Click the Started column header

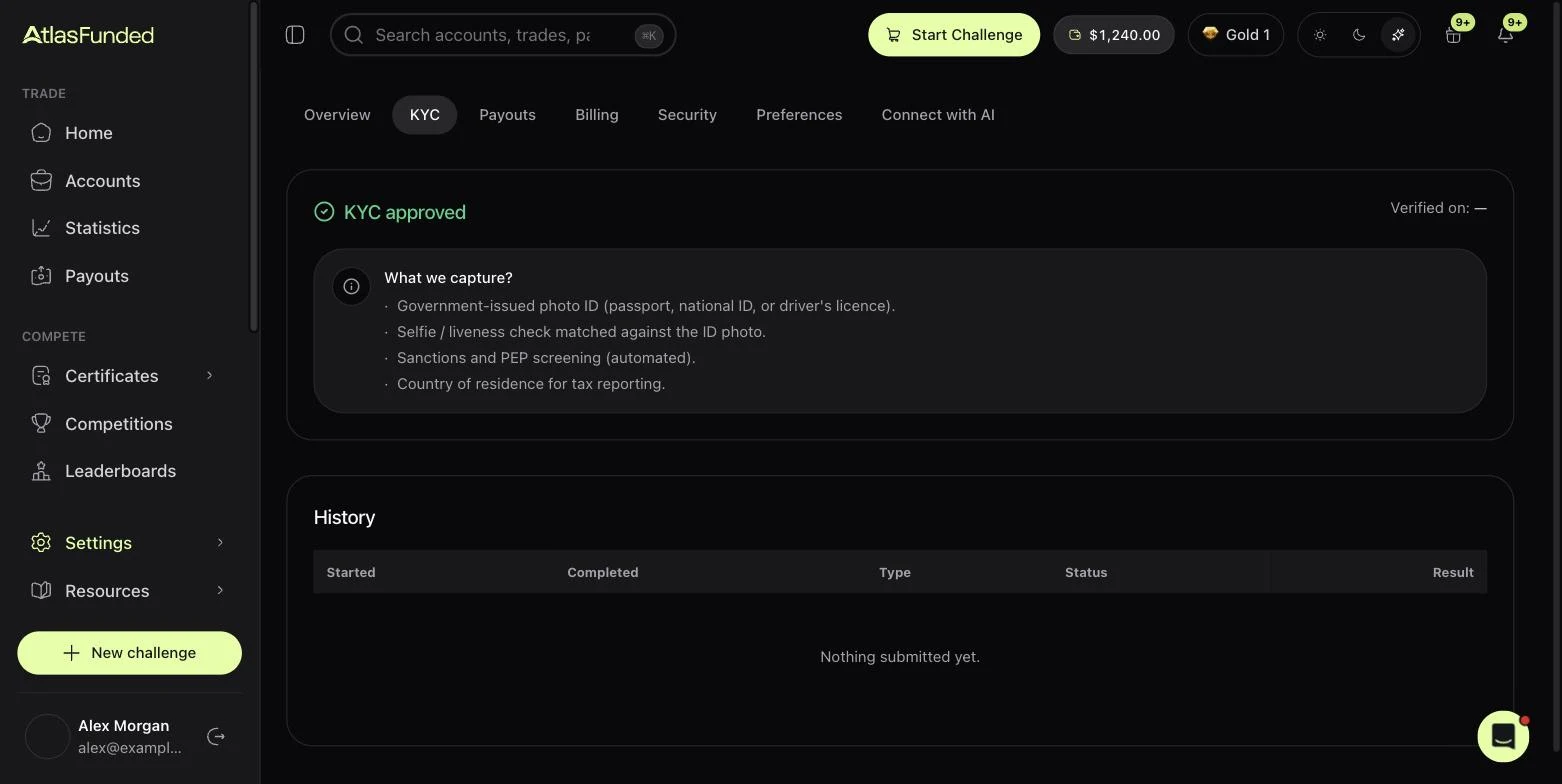[x=351, y=573]
